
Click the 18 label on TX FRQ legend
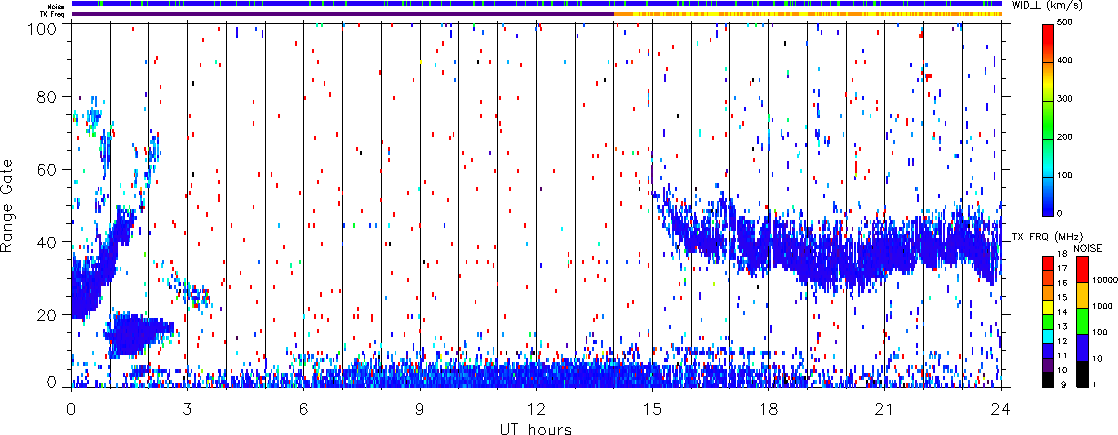pos(1062,255)
